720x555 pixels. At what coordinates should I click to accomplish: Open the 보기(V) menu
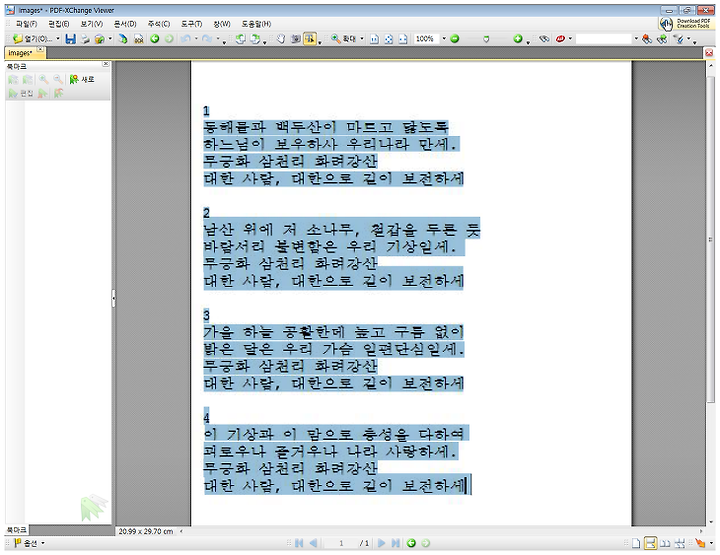tap(92, 24)
